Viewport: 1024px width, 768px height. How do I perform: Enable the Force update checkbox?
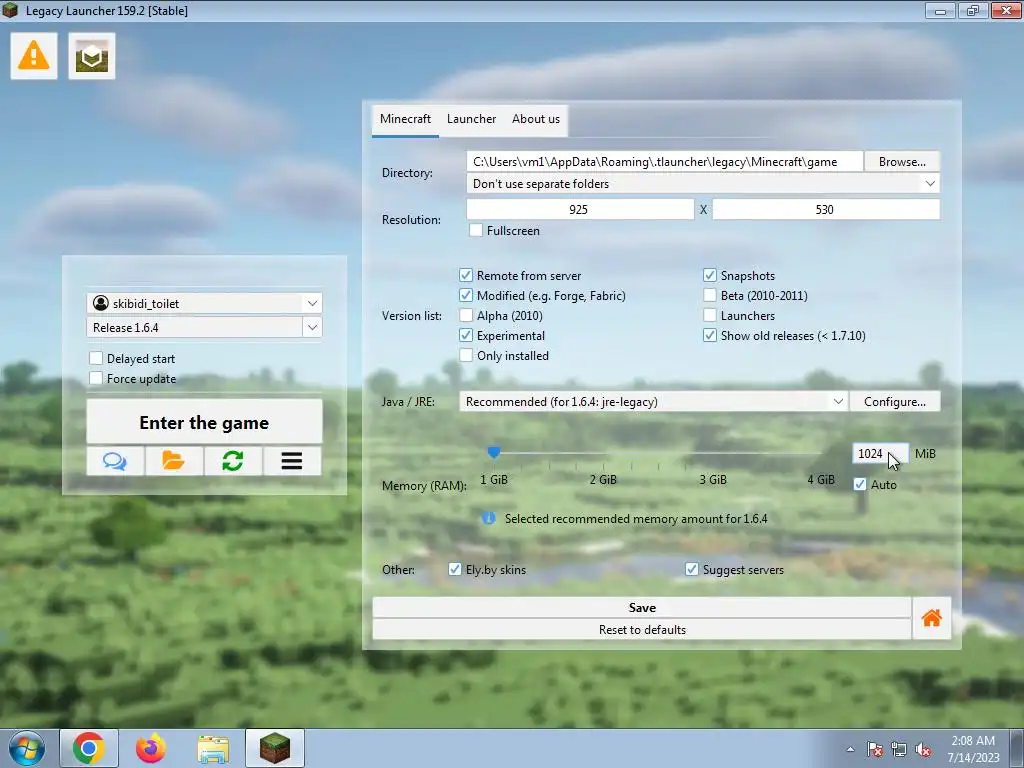pos(95,379)
